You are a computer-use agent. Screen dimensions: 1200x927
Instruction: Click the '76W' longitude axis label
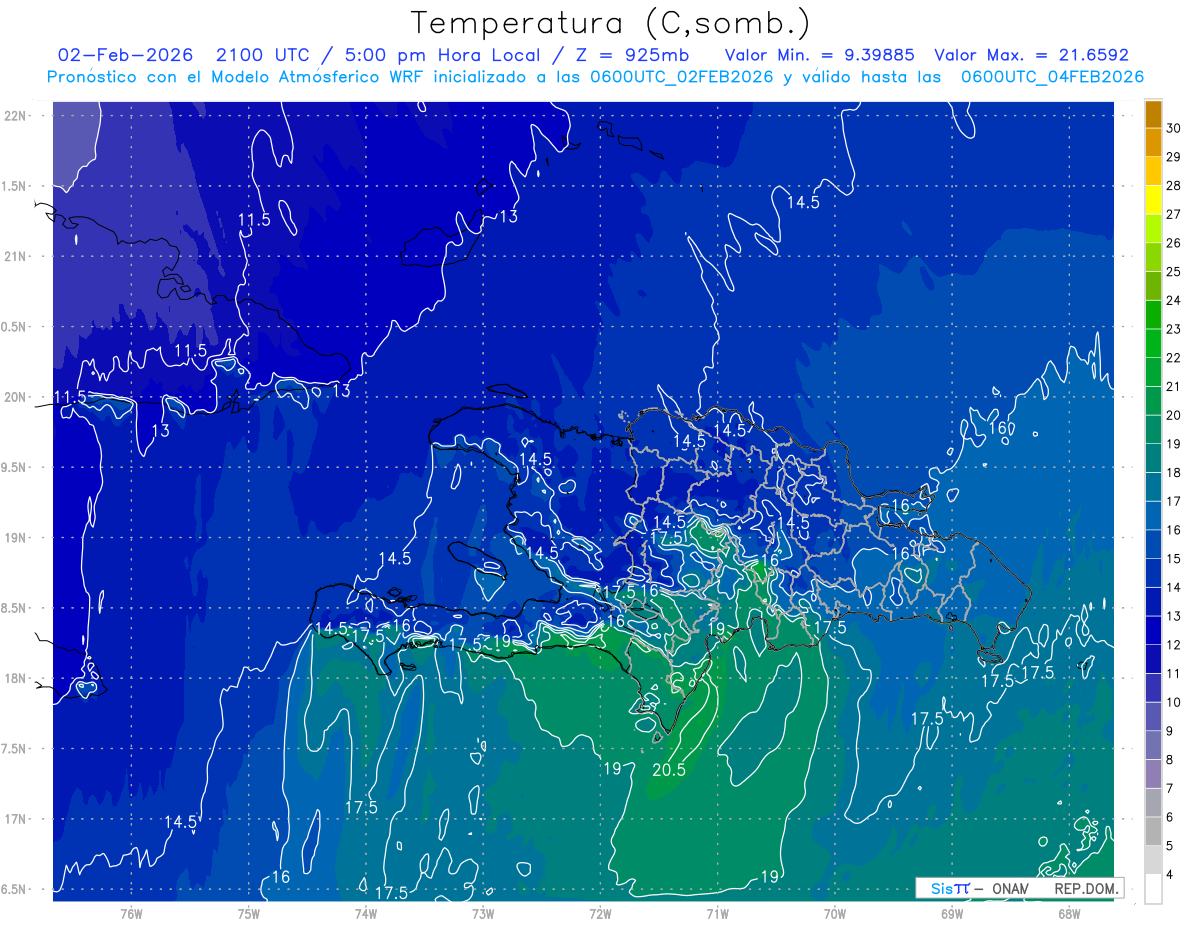click(131, 914)
